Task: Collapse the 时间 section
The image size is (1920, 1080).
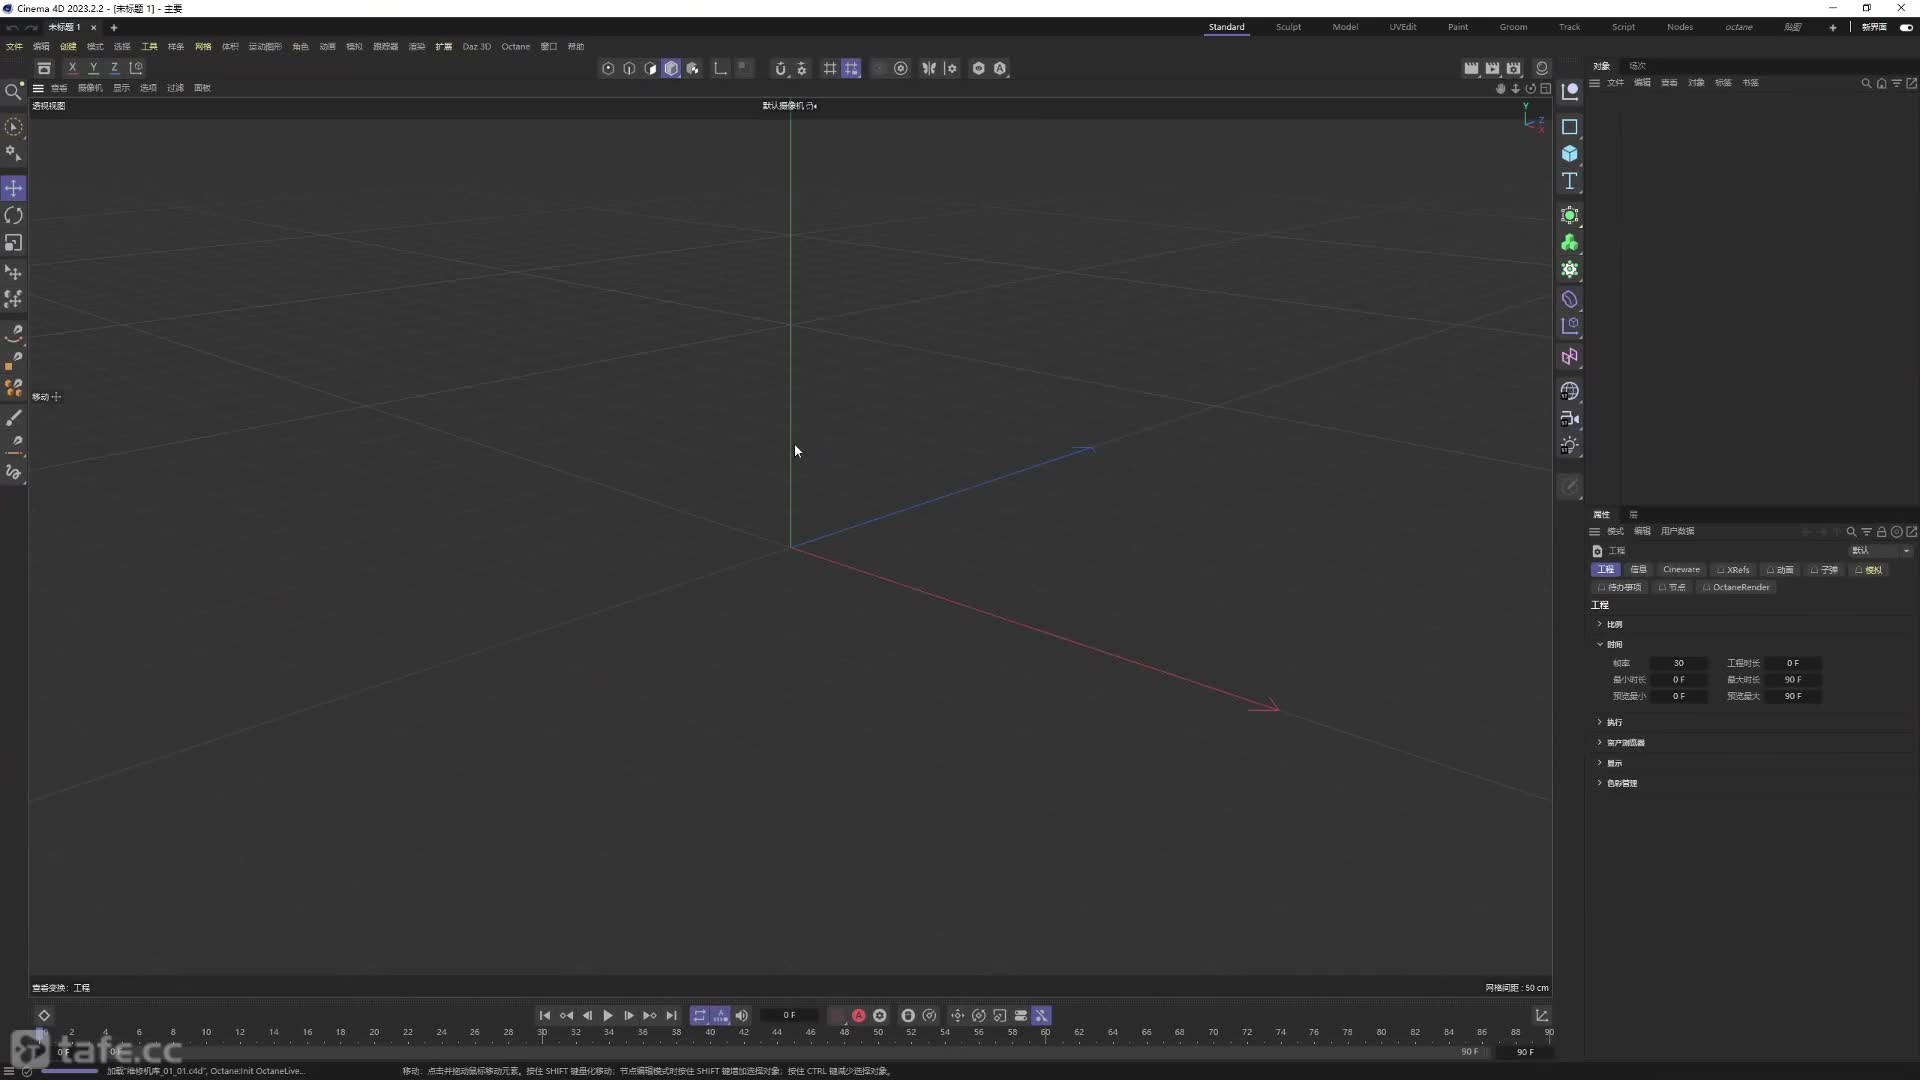Action: [1614, 644]
